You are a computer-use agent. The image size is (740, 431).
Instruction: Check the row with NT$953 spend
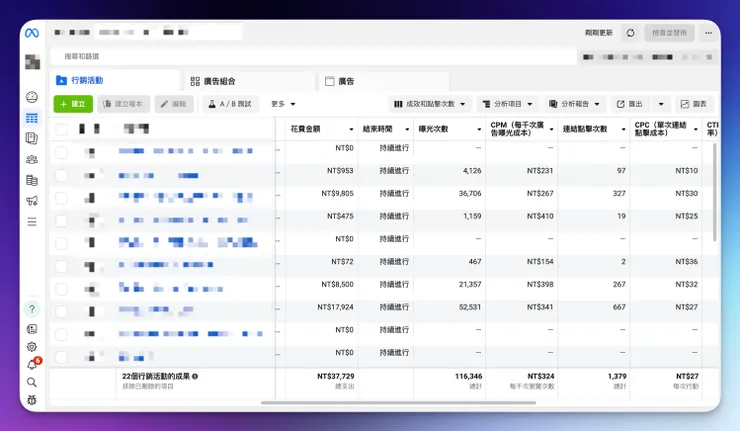pos(61,175)
